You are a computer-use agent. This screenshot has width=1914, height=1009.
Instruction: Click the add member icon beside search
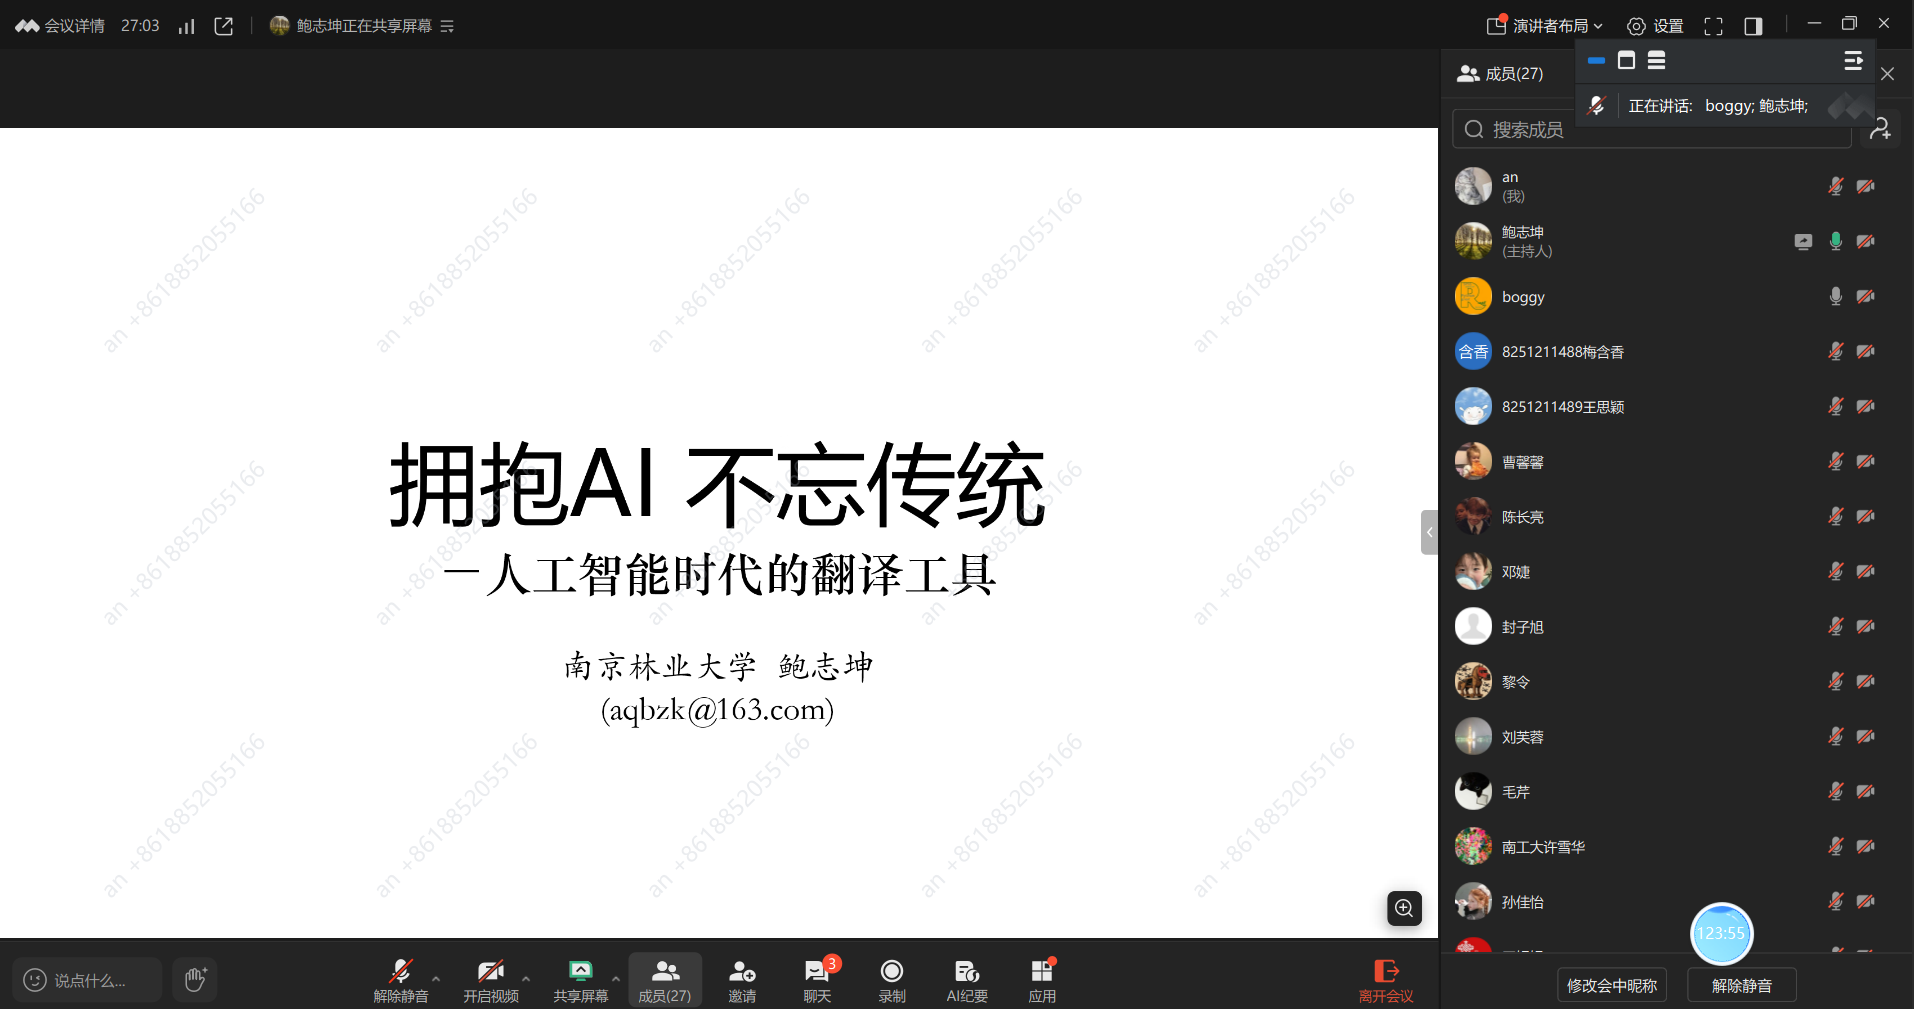pos(1880,129)
